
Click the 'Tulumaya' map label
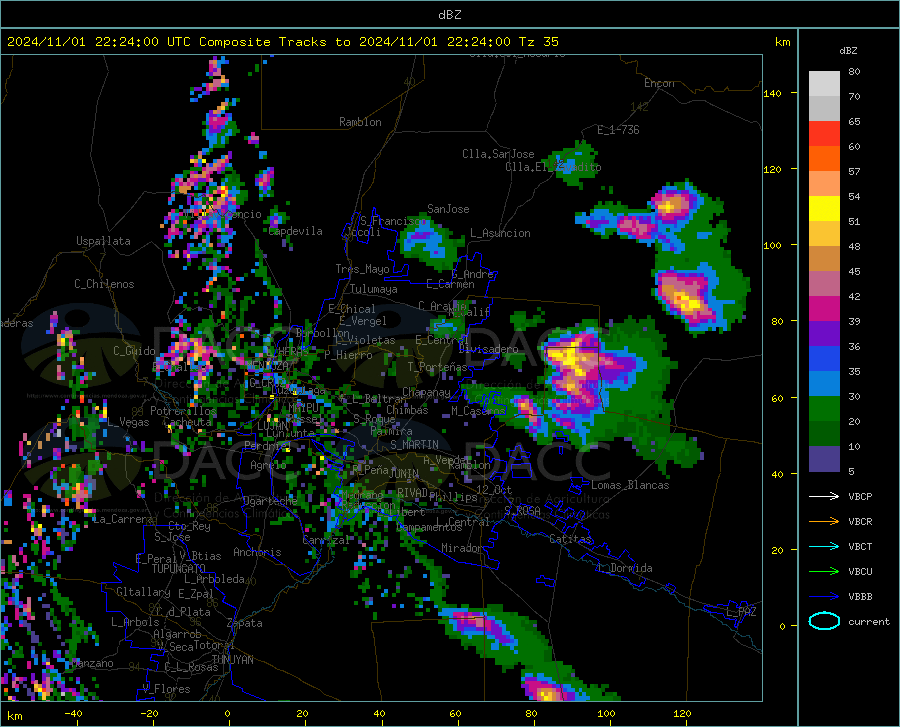pos(374,289)
